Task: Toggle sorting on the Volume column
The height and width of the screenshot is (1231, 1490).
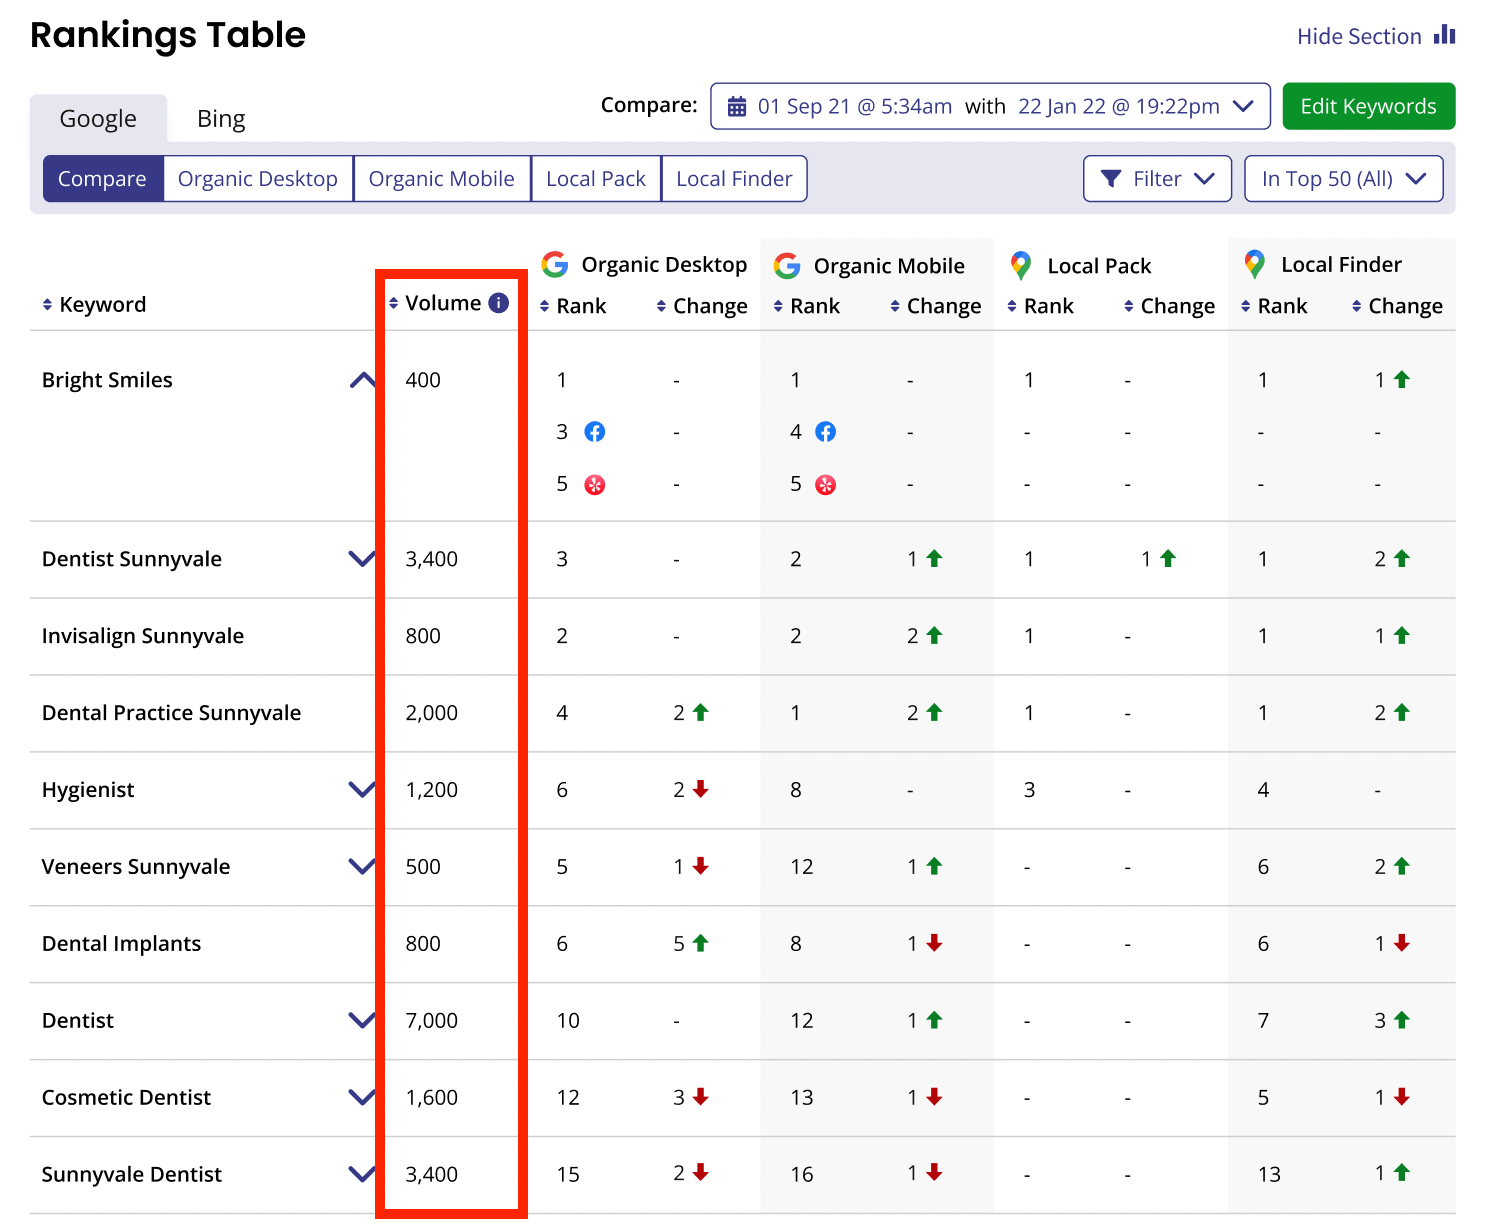Action: (394, 303)
